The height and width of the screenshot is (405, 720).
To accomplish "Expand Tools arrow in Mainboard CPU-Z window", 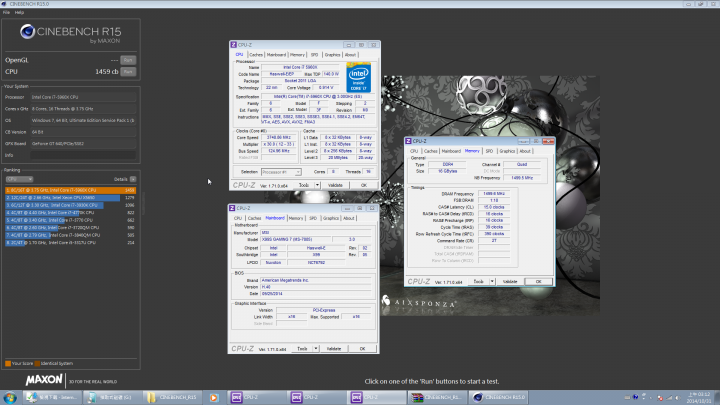I will 316,349.
